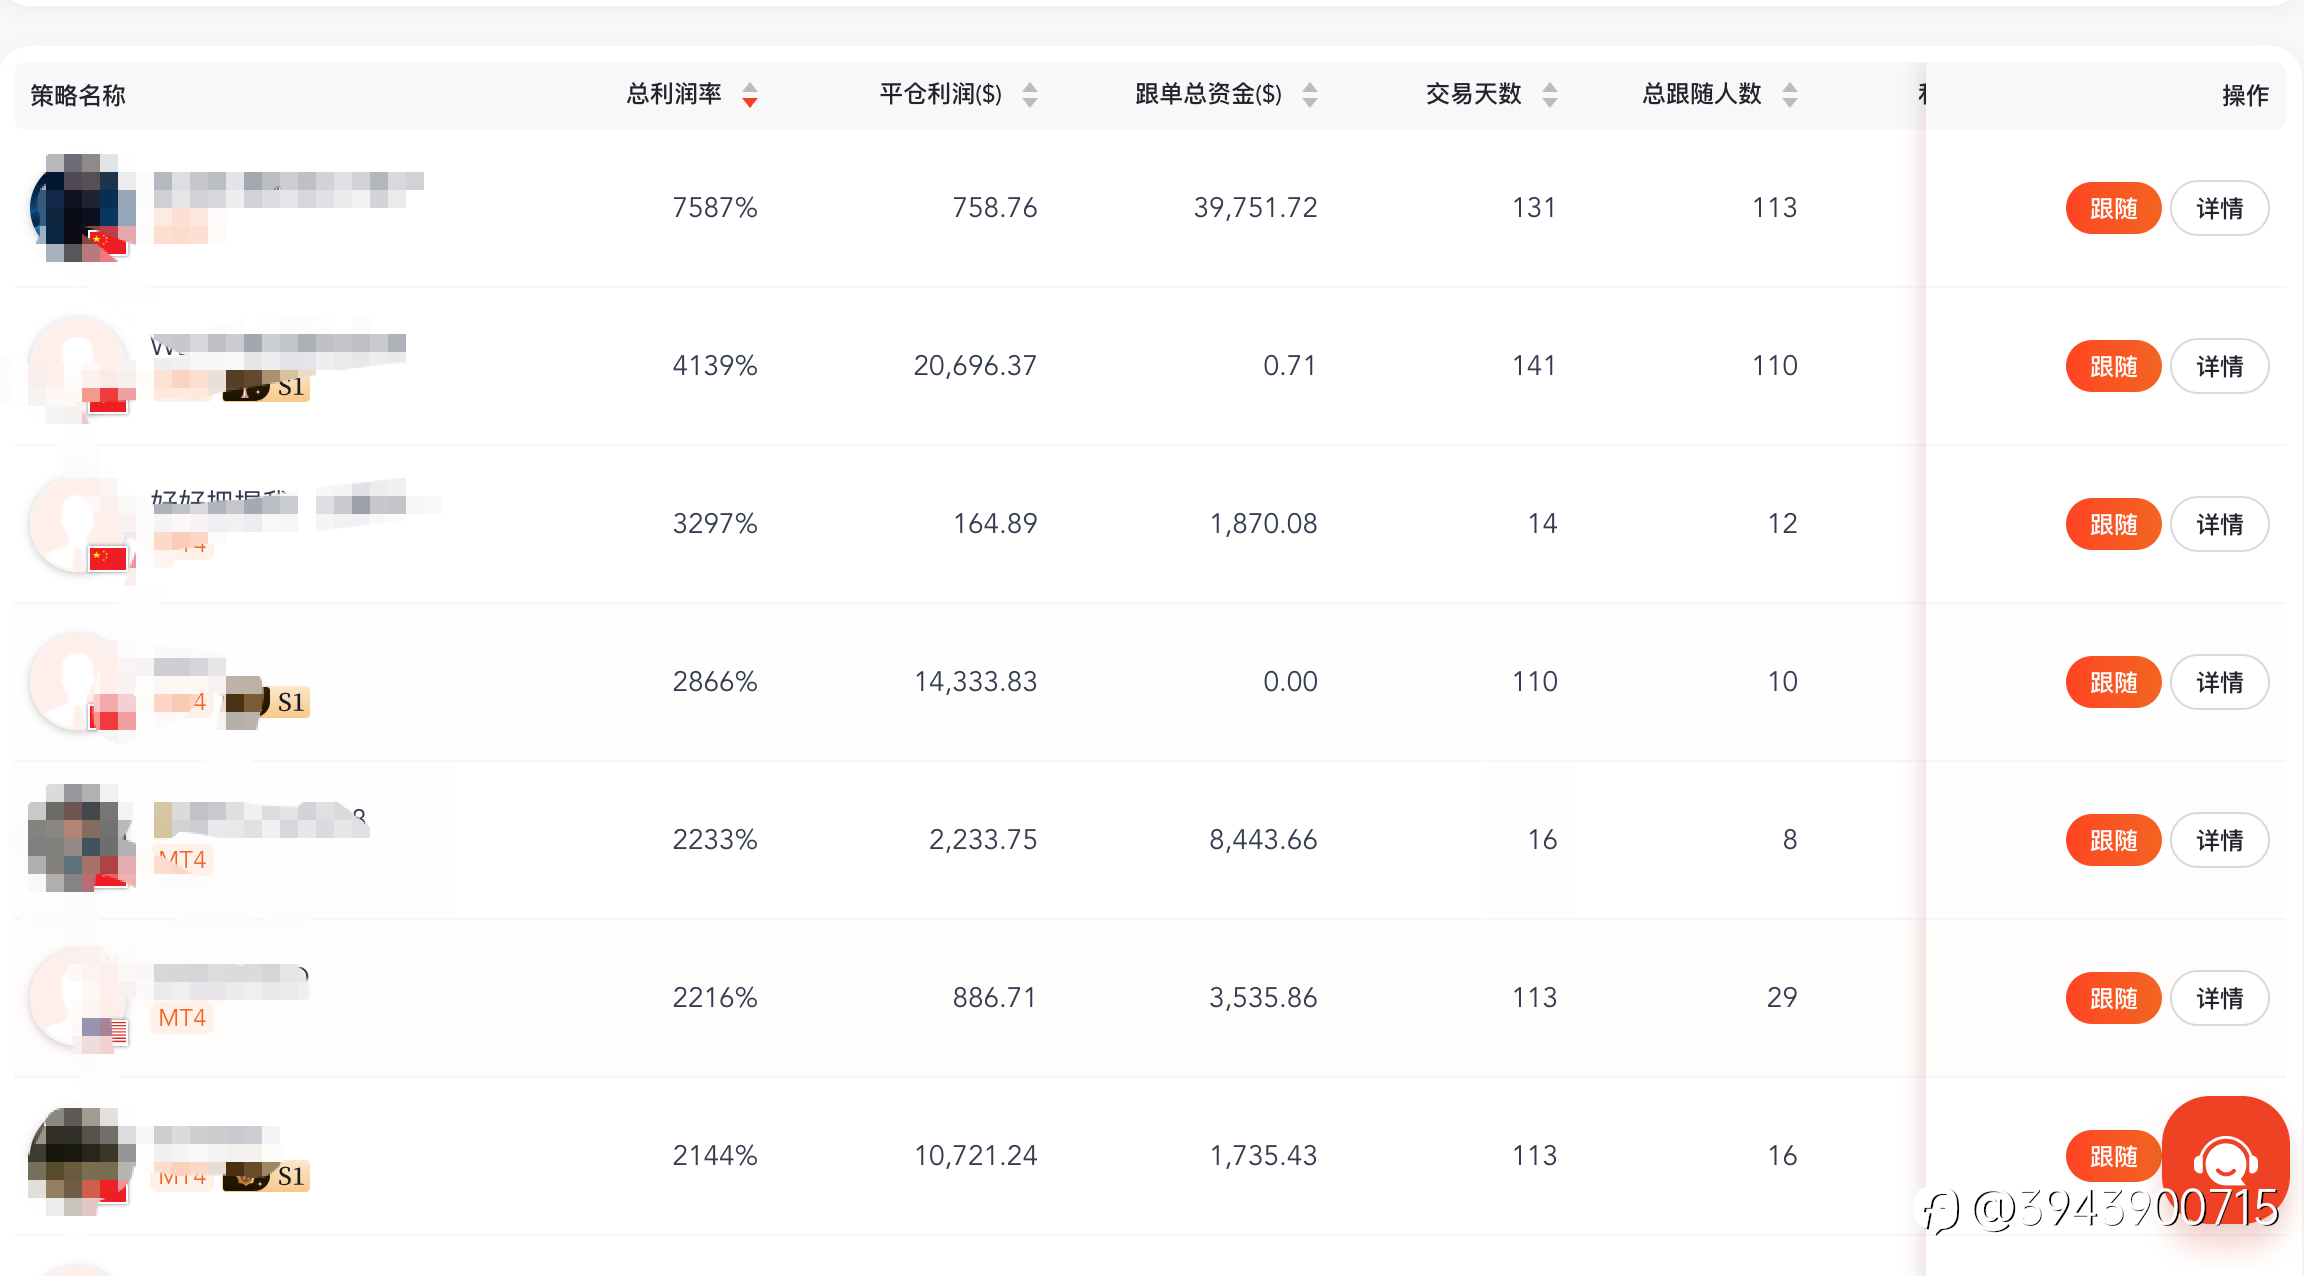Click the MT4 tag in the 2216% row
This screenshot has height=1276, width=2304.
click(182, 1018)
